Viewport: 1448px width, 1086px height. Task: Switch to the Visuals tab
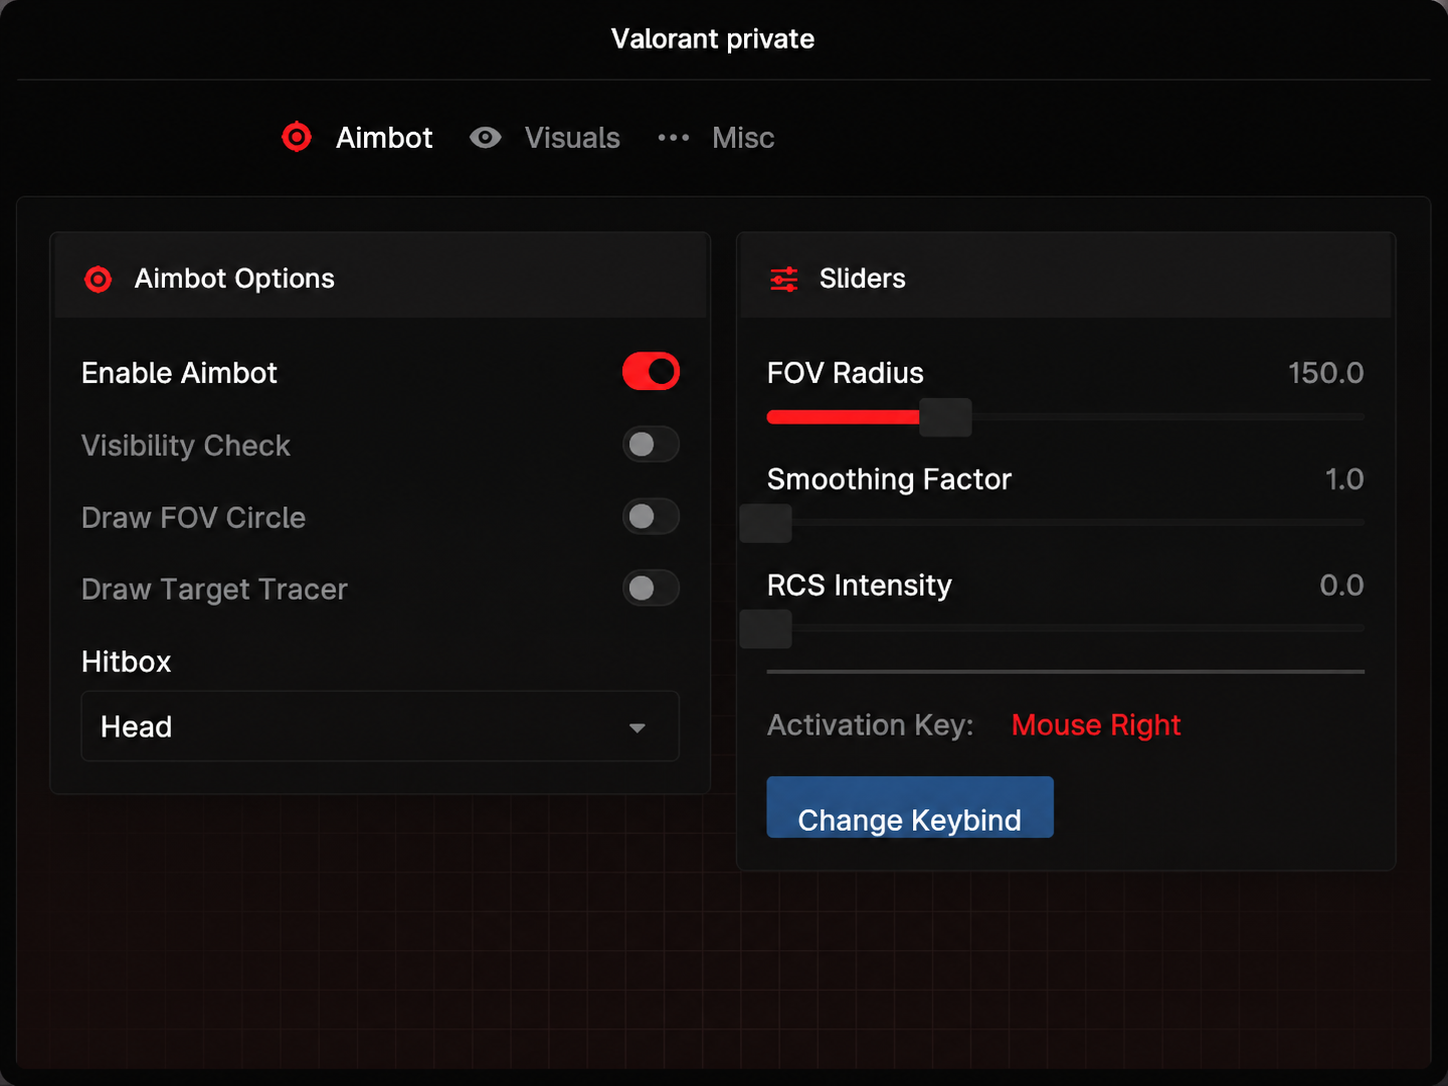point(545,137)
